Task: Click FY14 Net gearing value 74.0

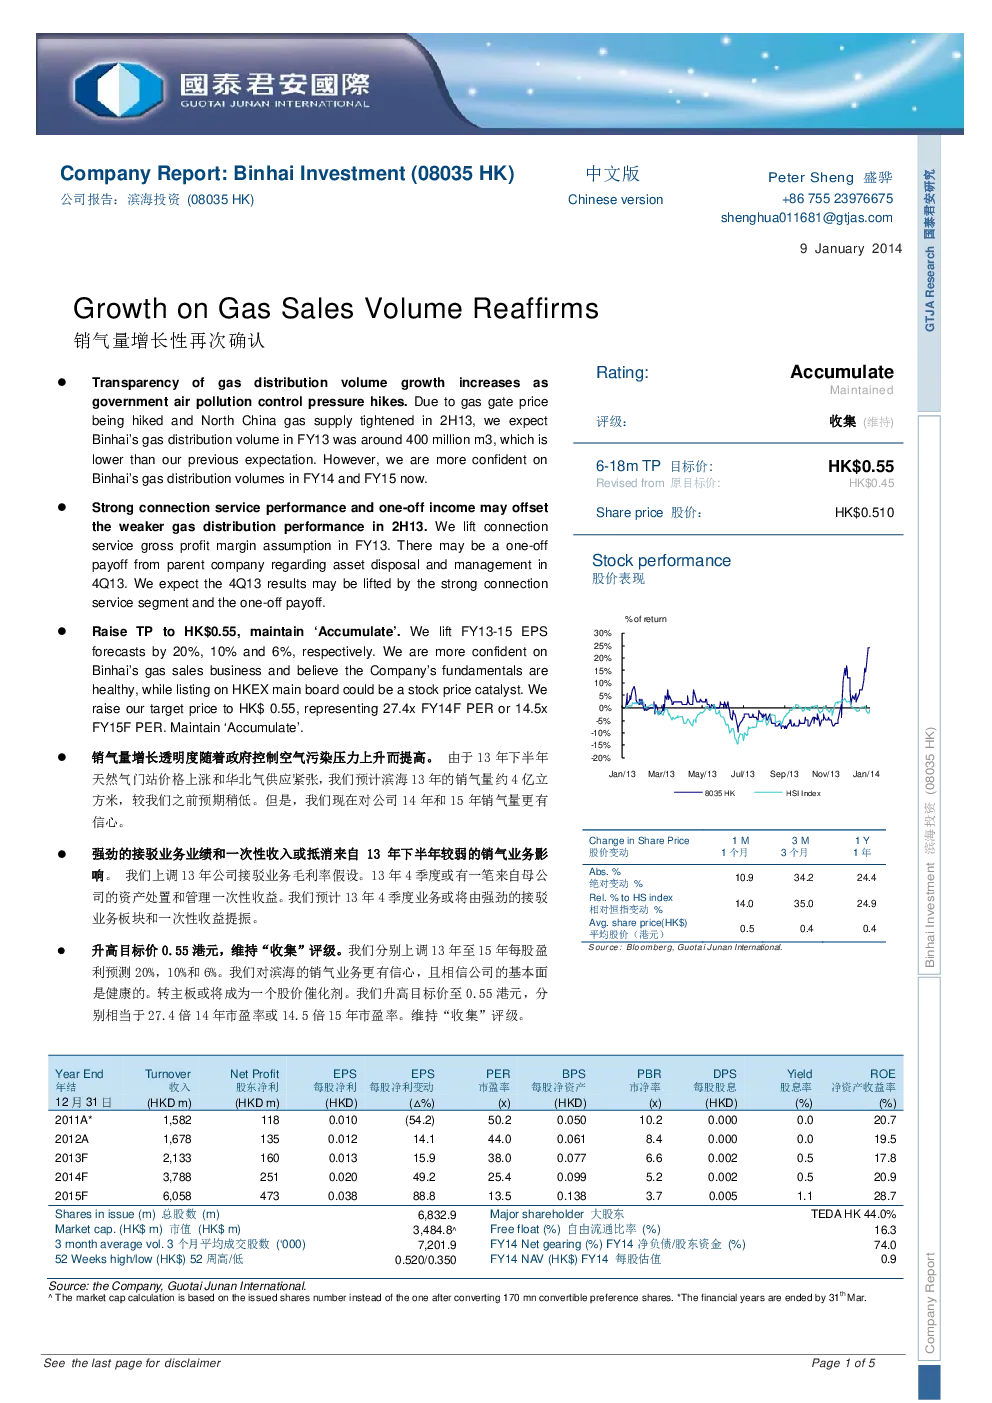Action: coord(885,1246)
